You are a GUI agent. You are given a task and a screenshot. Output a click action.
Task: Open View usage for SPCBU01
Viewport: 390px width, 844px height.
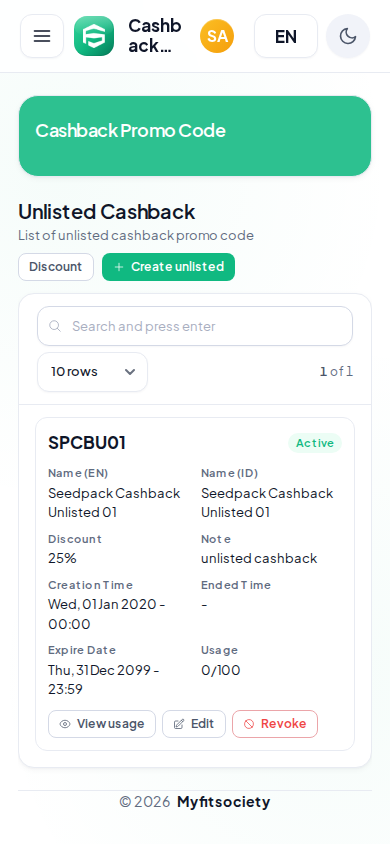[102, 724]
